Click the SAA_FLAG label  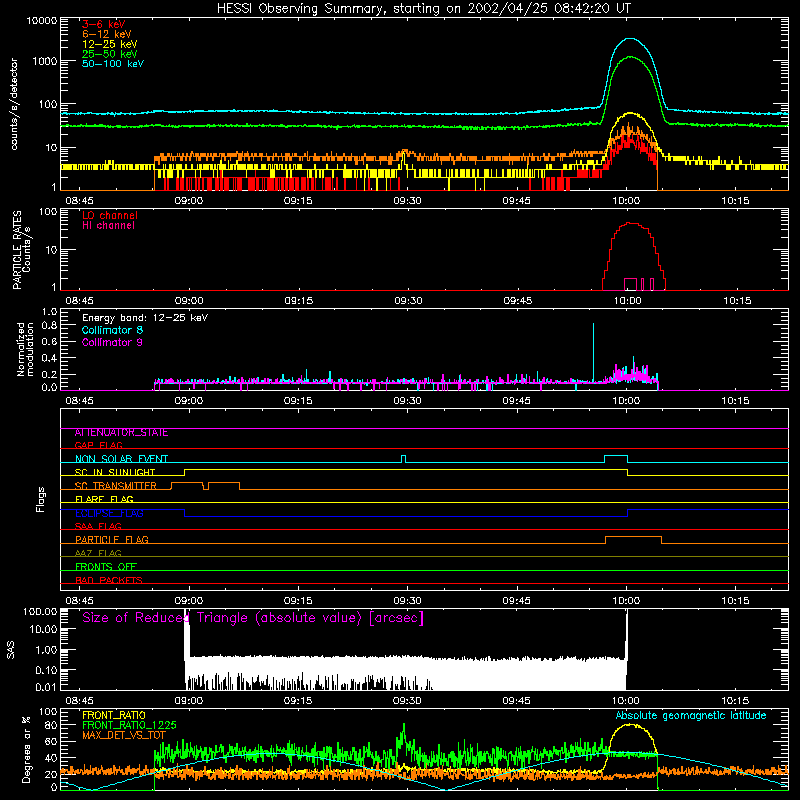pyautogui.click(x=98, y=526)
